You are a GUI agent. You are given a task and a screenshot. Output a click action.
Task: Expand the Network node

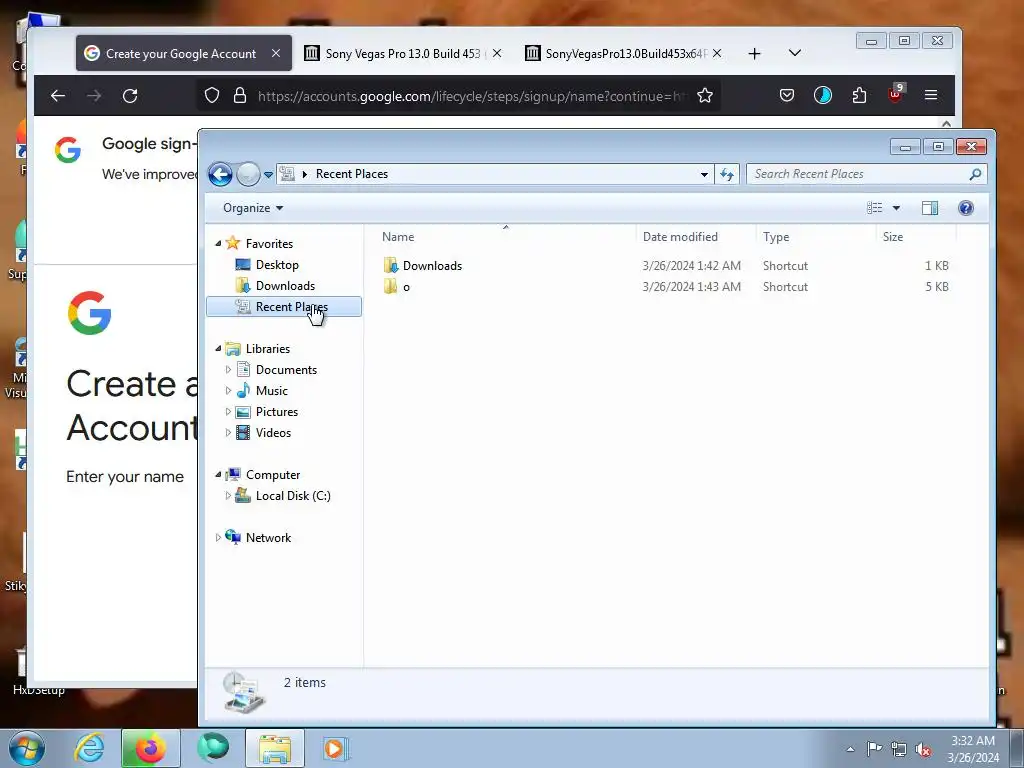(218, 537)
